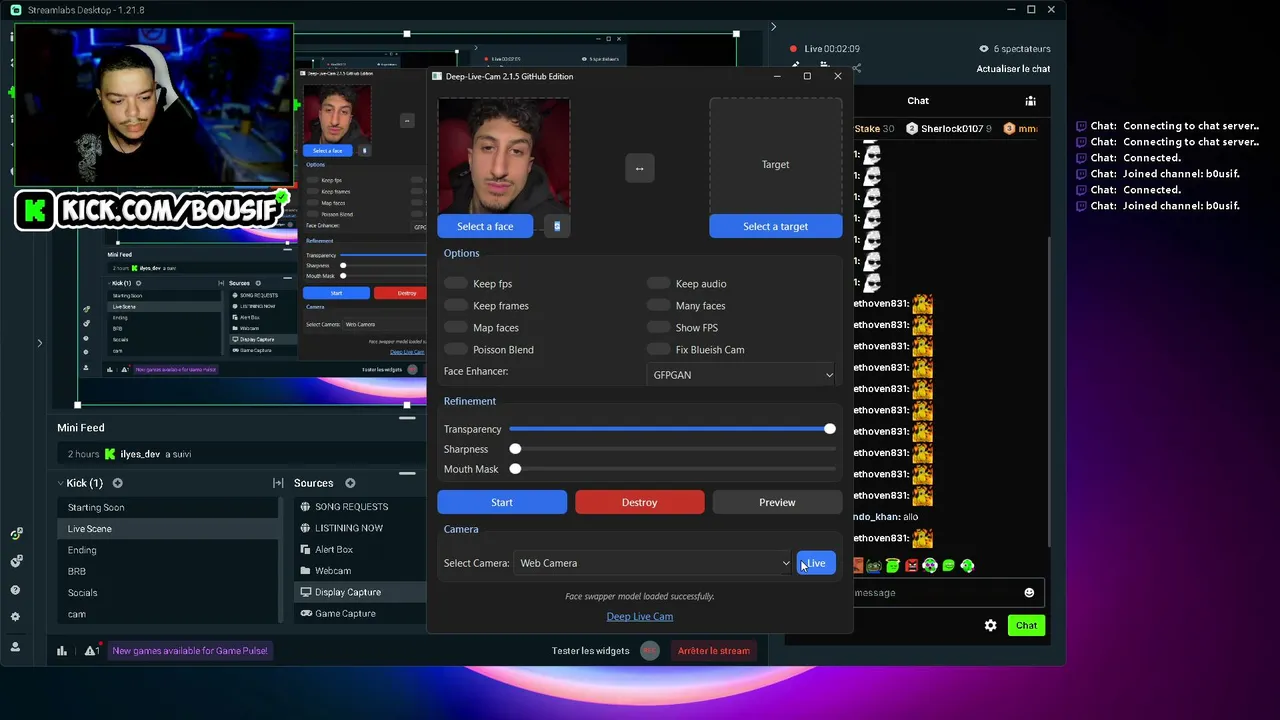
Task: Switch to the cam scene
Action: [x=168, y=614]
